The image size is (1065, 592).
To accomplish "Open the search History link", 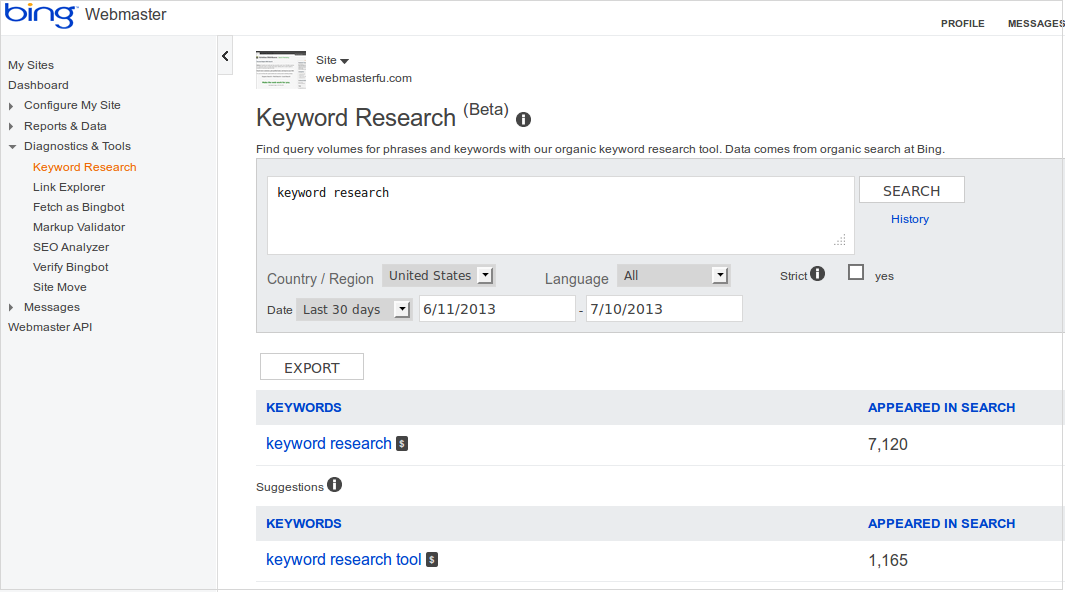I will pos(909,218).
